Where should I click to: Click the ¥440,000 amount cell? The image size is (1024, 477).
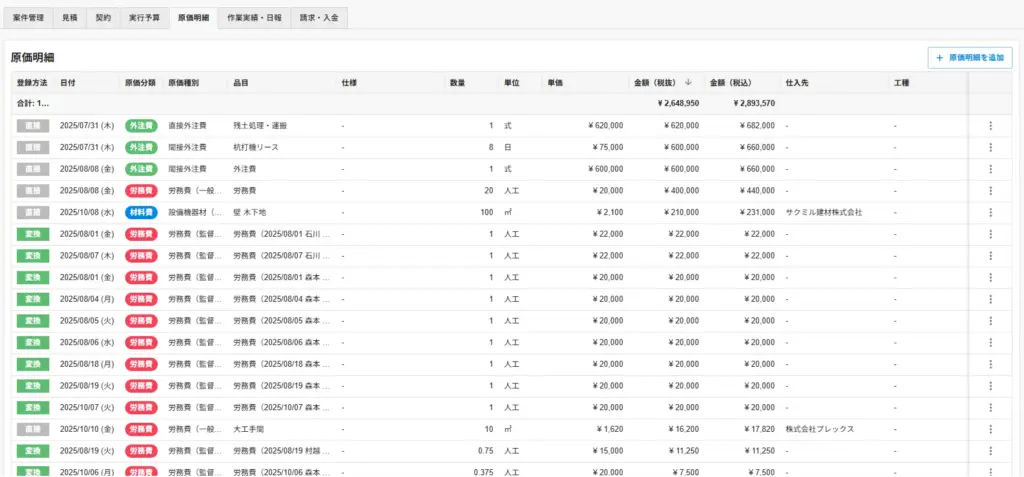click(x=758, y=191)
